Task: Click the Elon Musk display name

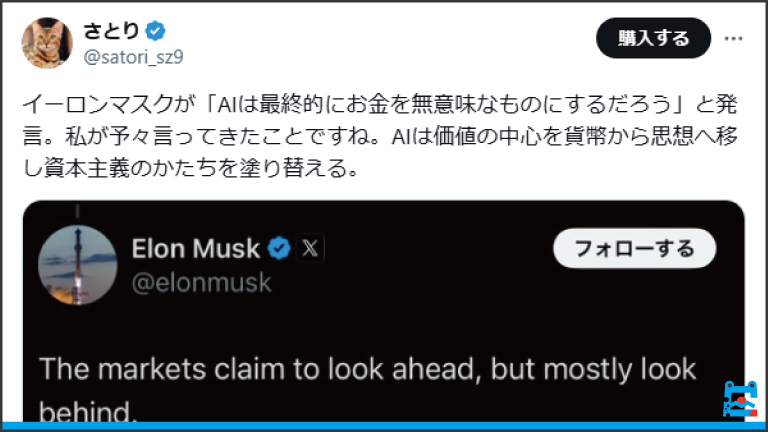Action: click(x=196, y=248)
